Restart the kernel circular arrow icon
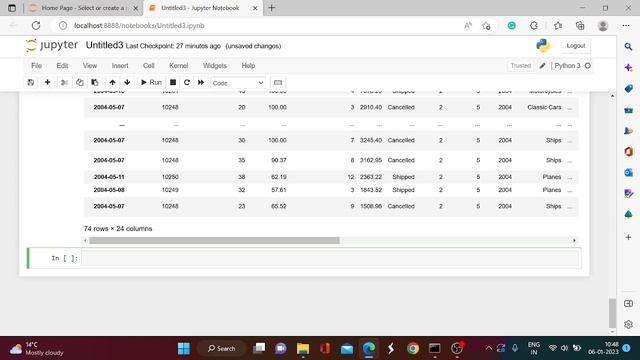640x360 pixels. (187, 82)
